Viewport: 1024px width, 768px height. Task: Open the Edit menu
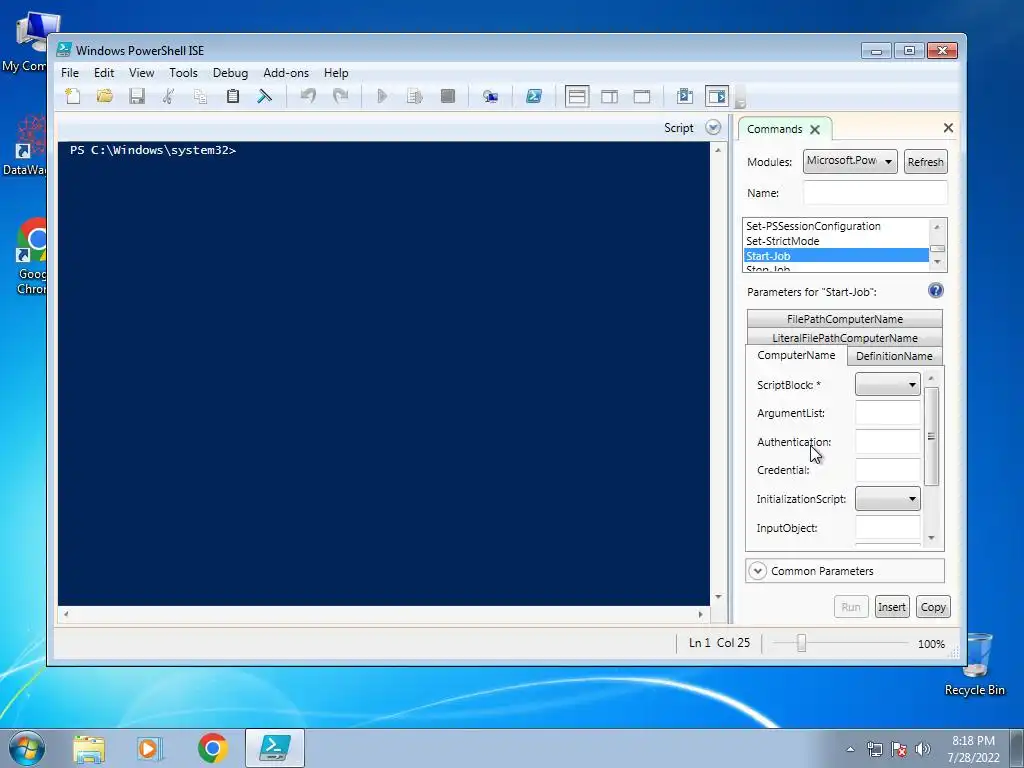(104, 72)
